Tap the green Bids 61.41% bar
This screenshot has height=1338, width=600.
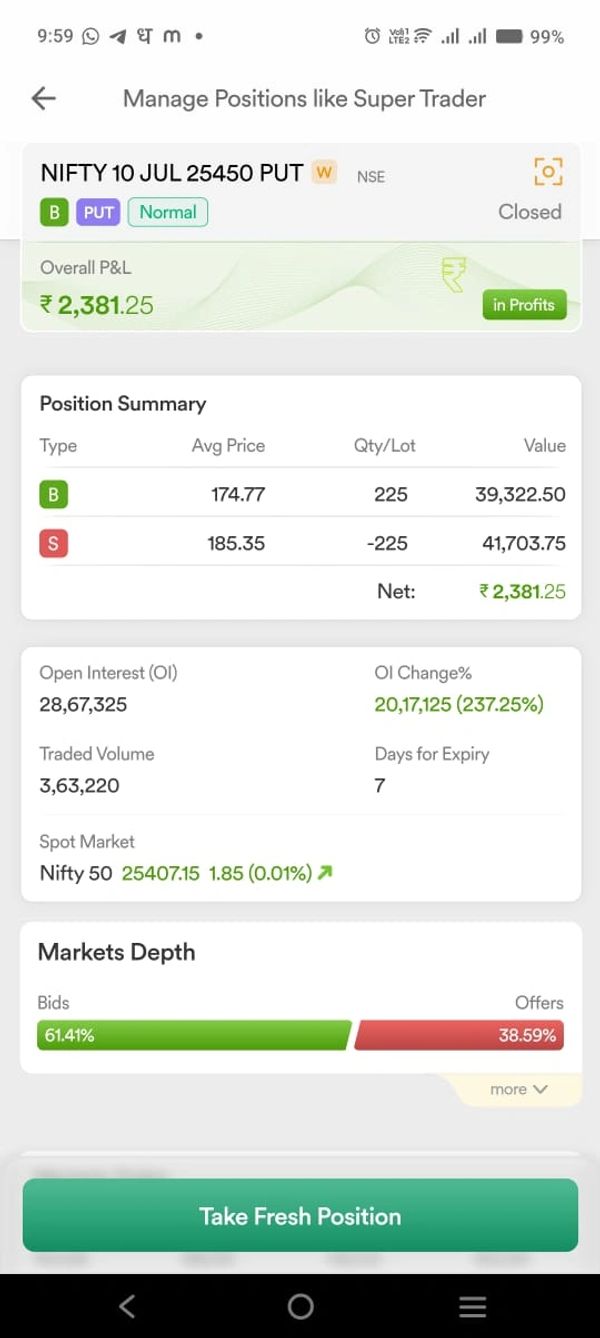point(194,1035)
